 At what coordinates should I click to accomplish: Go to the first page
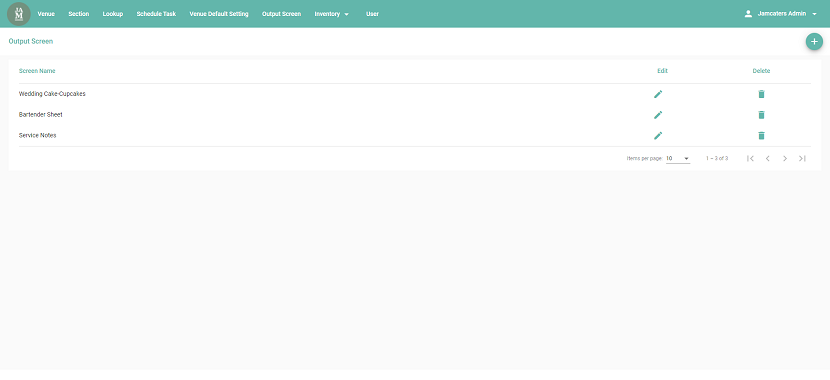tap(750, 158)
